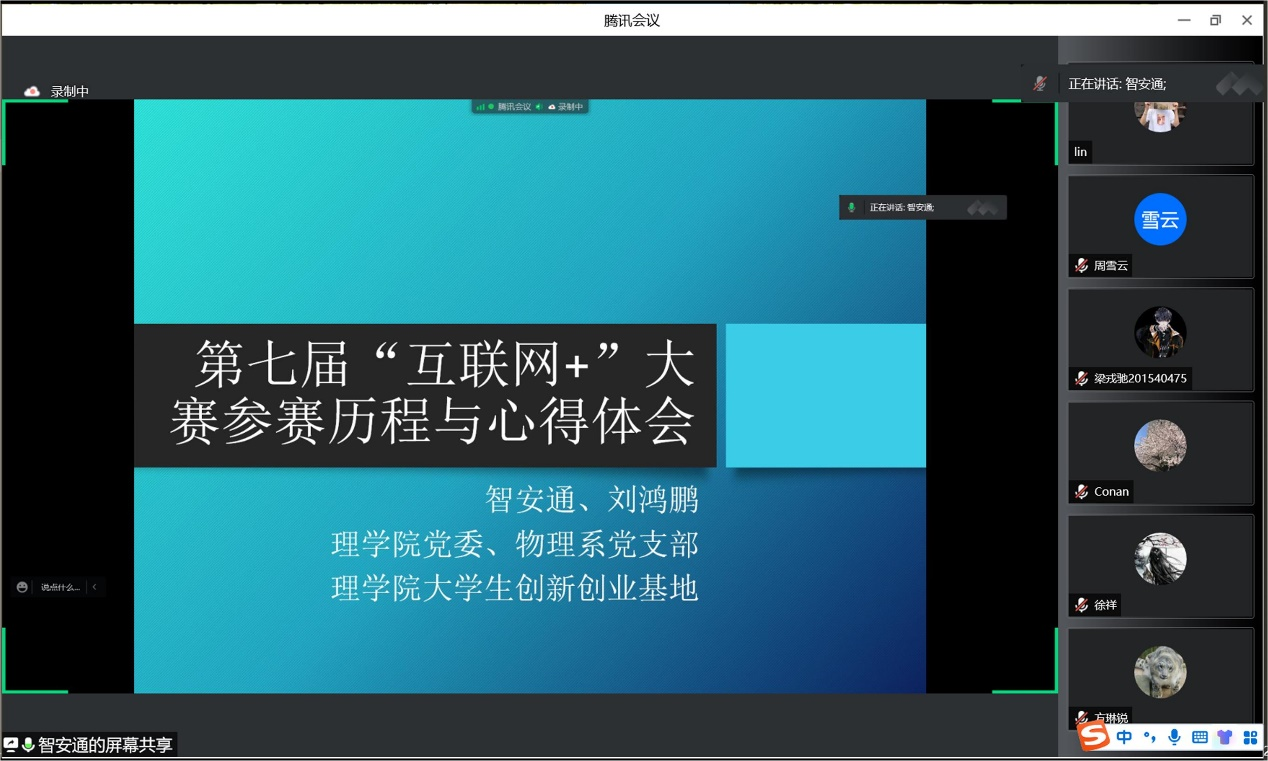Viewport: 1268px width, 761px height.
Task: Click the emoji smiley icon in chat bar
Action: 22,587
